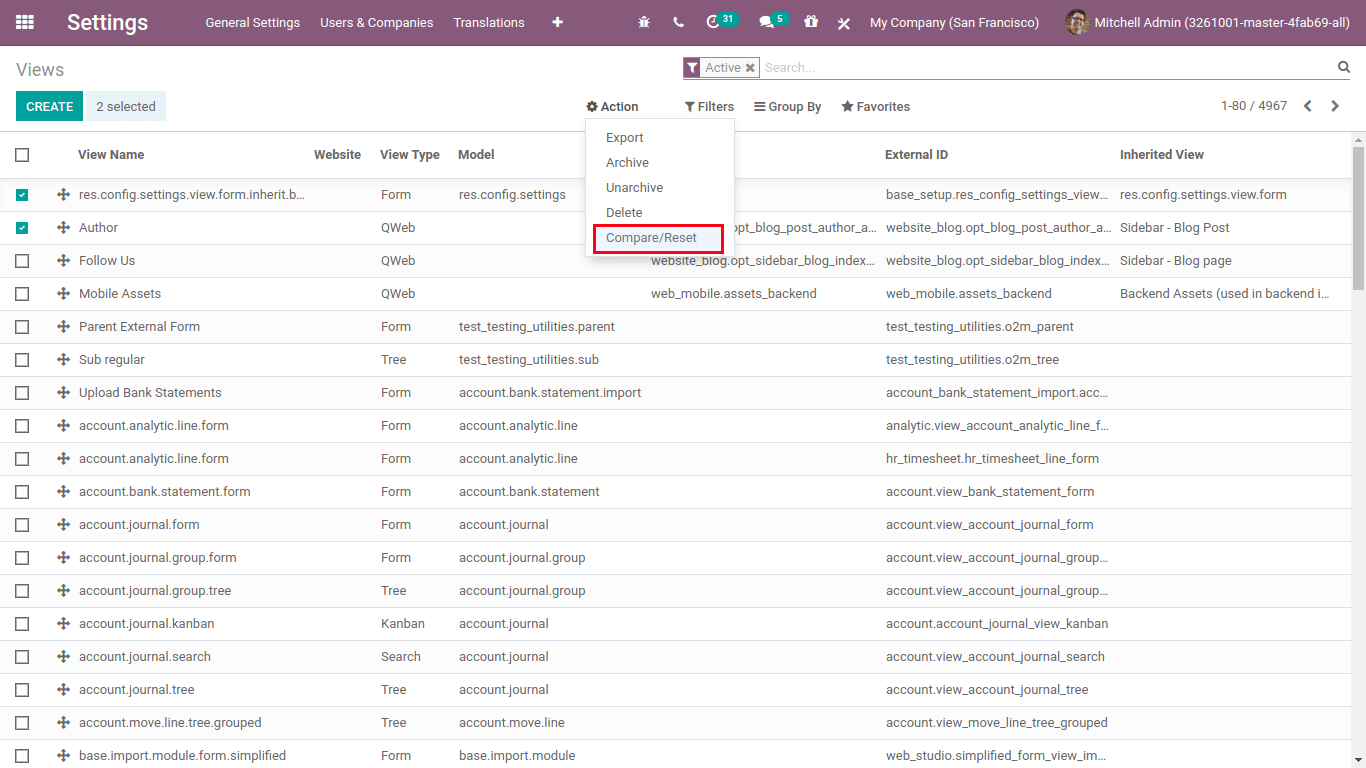Open activities clock icon with badge 31
Screen dimensions: 1366x768
721,21
